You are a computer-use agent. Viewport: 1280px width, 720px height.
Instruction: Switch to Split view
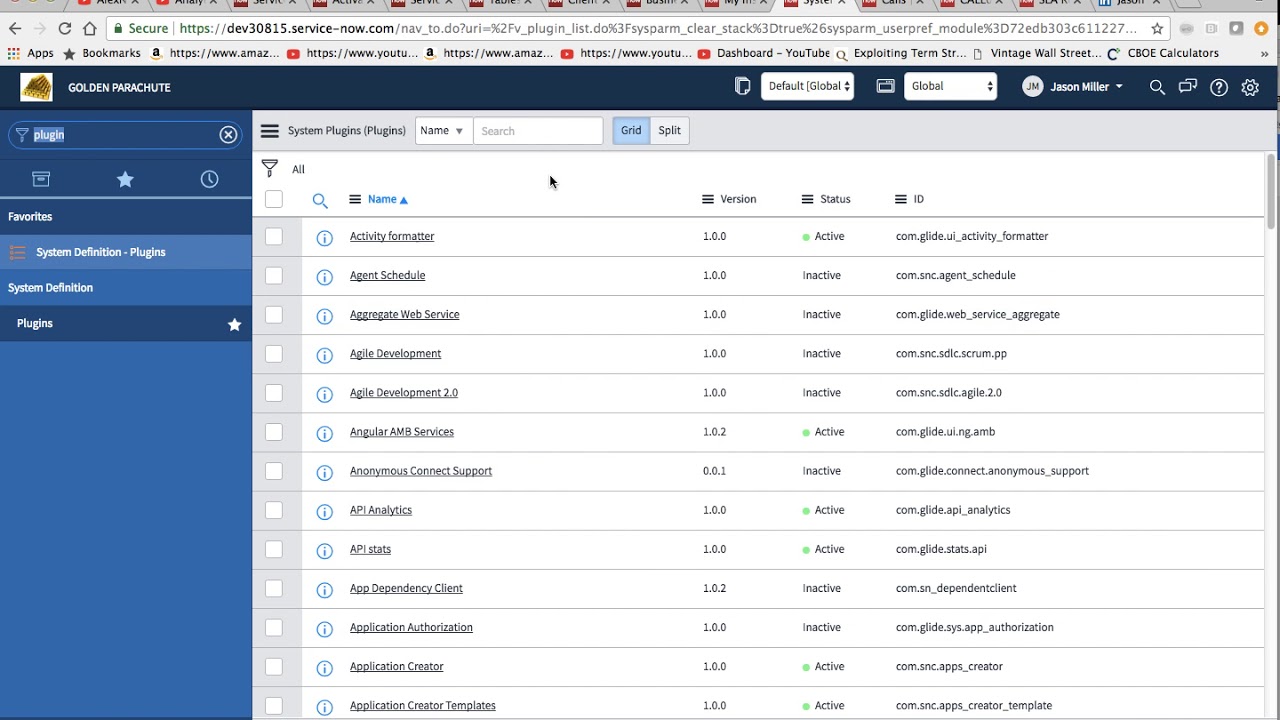click(670, 131)
